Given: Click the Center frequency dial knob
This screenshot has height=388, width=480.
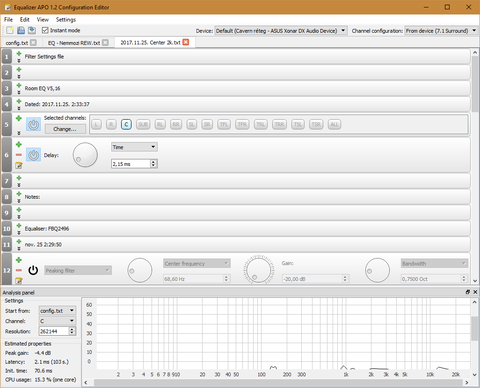Looking at the screenshot, I should pos(140,270).
